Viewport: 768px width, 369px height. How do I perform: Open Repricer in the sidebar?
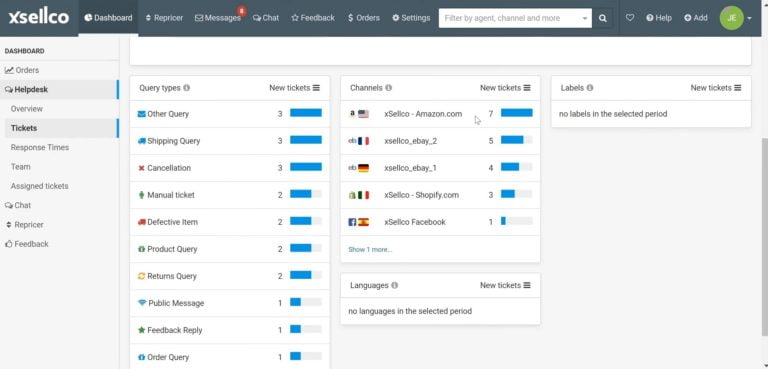point(24,224)
